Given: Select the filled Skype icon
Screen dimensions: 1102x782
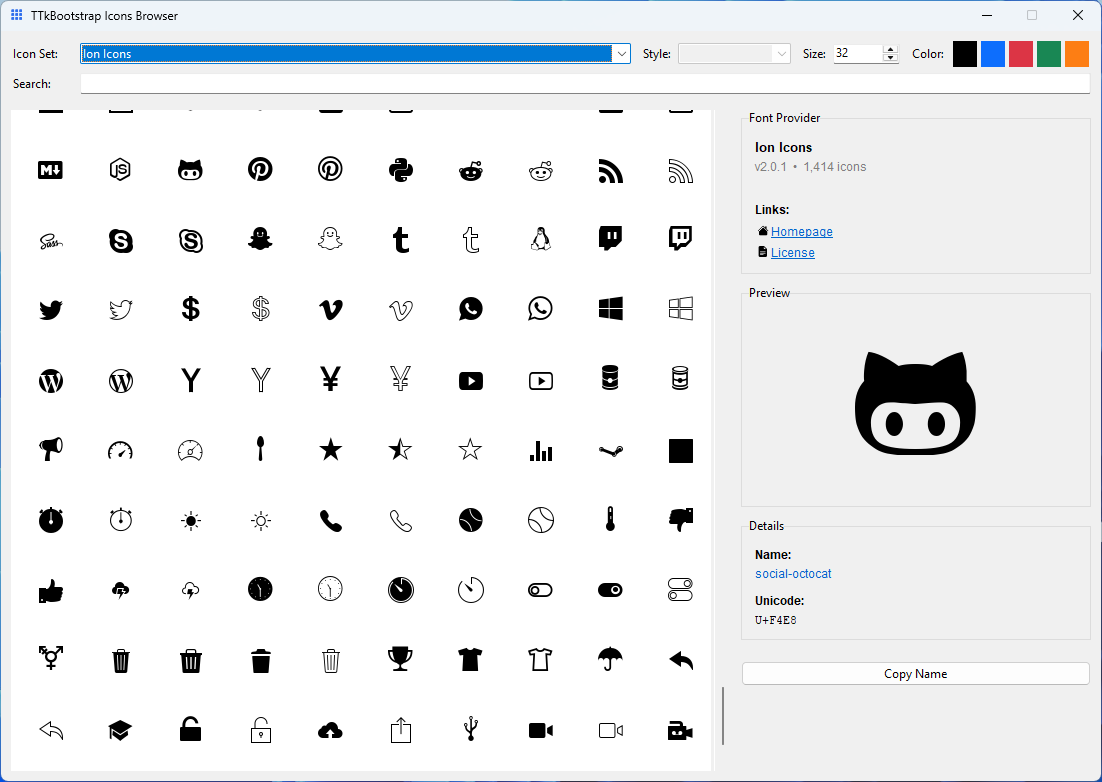Looking at the screenshot, I should coord(120,240).
